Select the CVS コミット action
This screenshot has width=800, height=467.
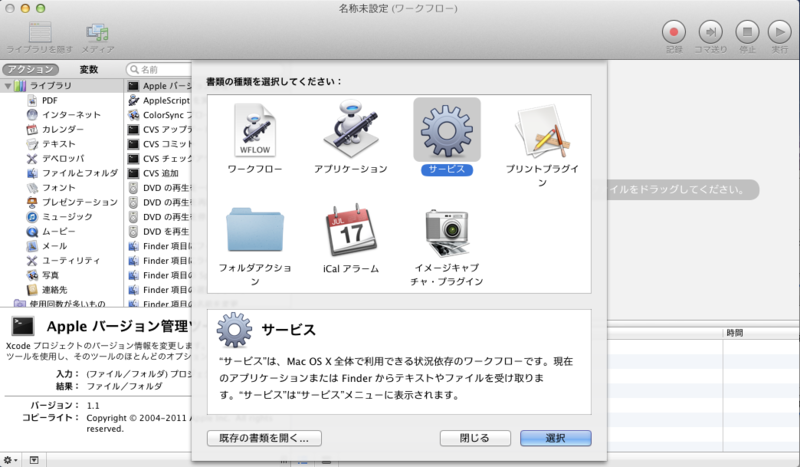159,144
